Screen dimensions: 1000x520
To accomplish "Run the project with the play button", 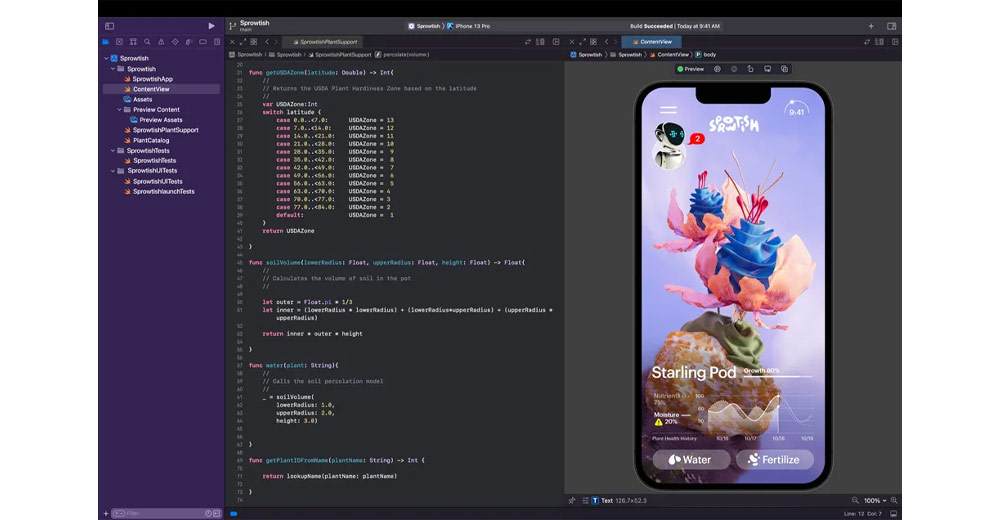I will [x=211, y=26].
